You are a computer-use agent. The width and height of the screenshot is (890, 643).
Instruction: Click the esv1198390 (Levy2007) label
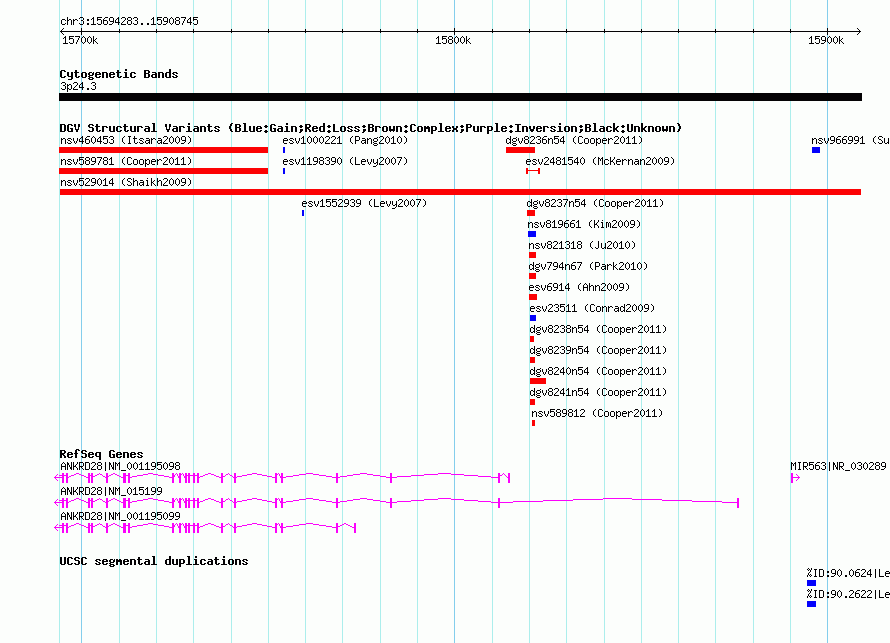(x=345, y=161)
